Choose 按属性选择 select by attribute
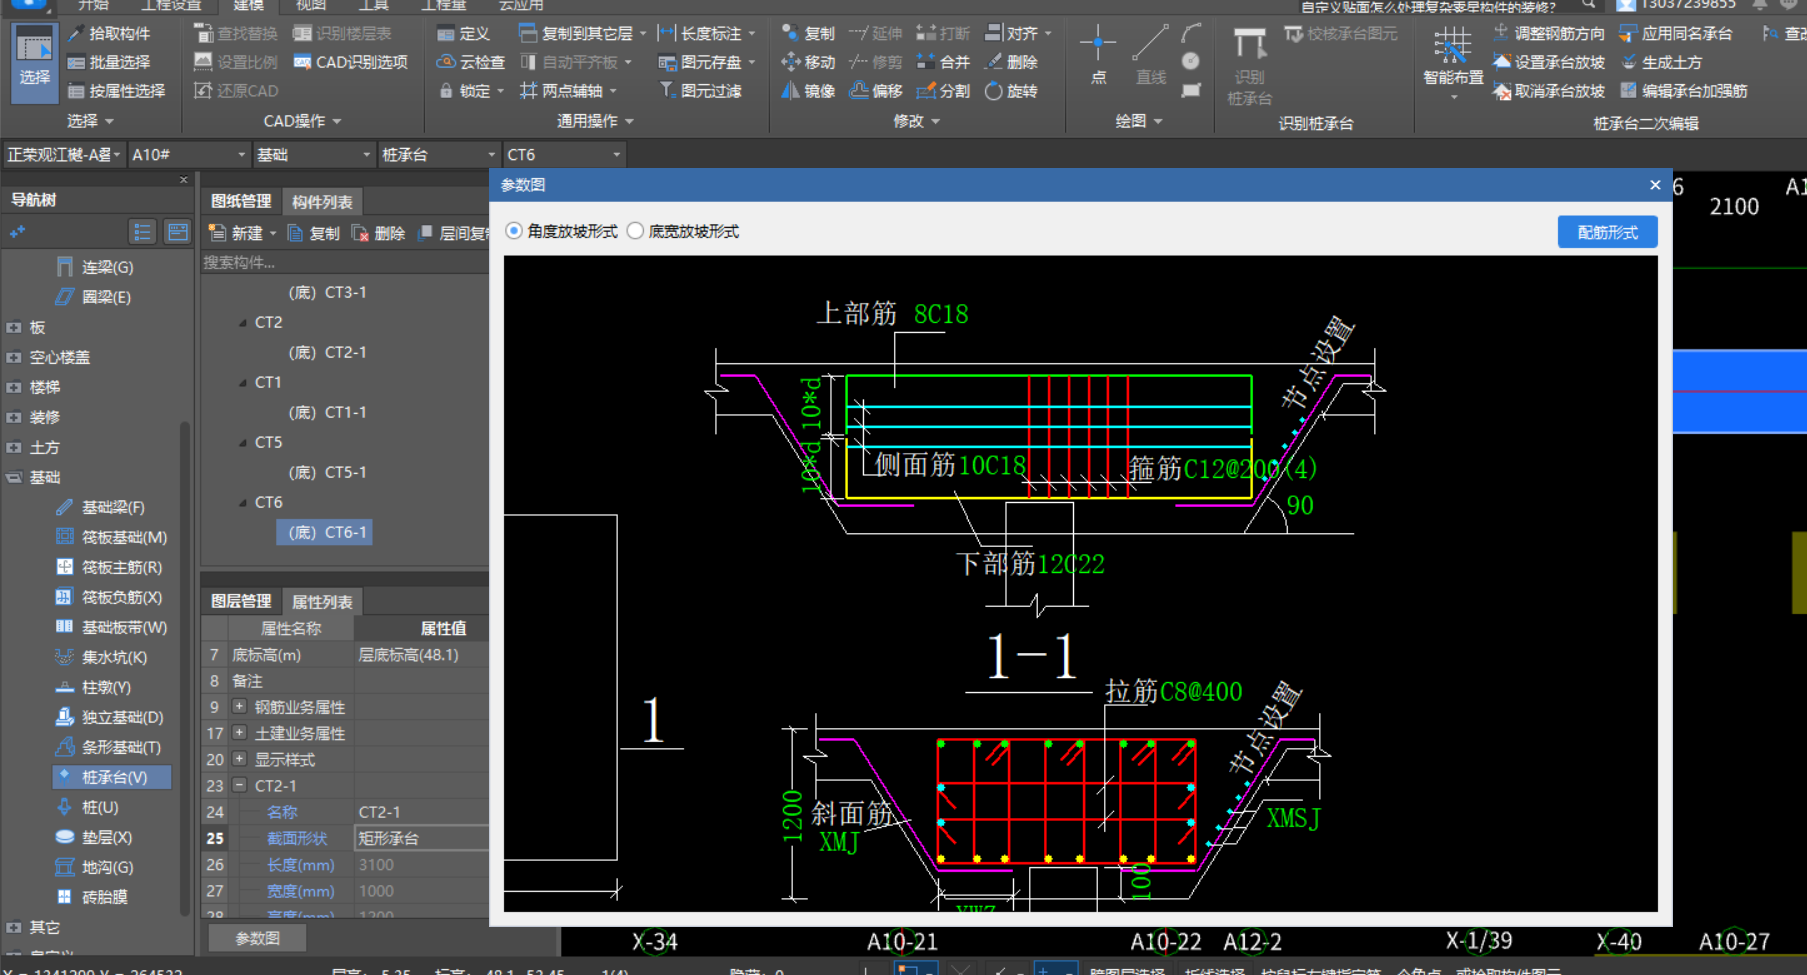This screenshot has height=975, width=1807. (x=116, y=91)
